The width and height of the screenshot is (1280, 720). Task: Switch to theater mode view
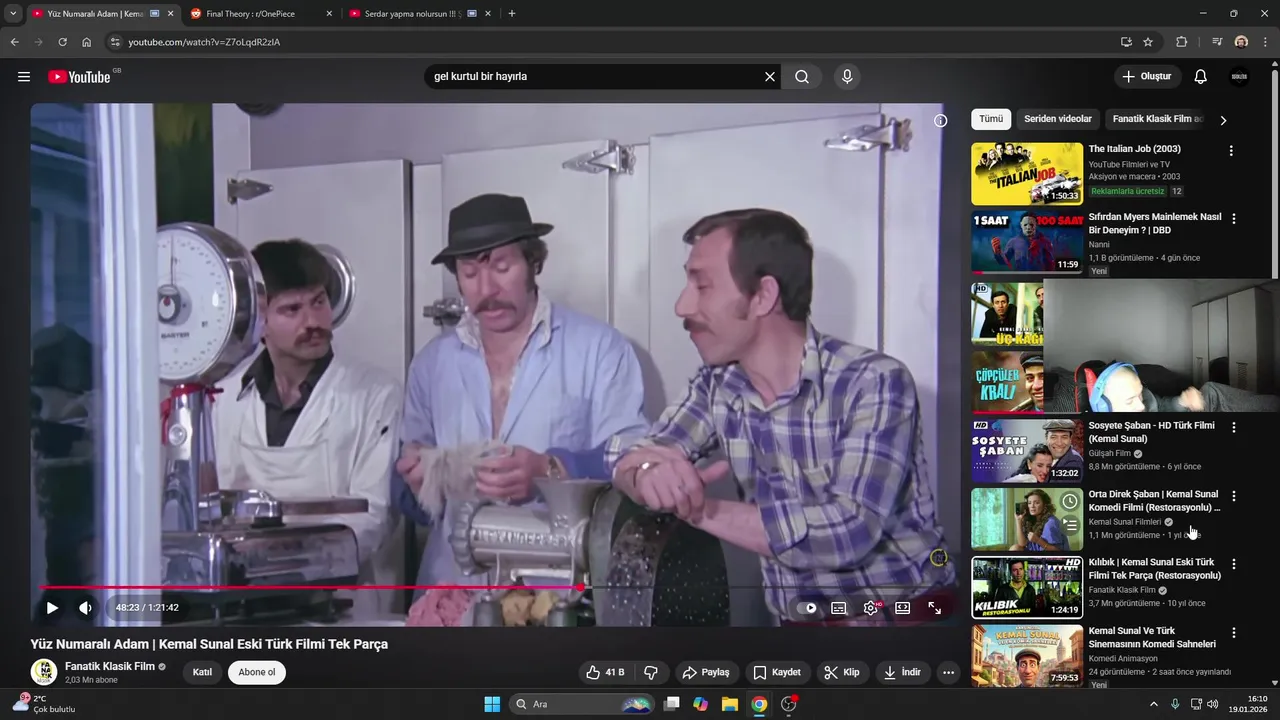[902, 608]
